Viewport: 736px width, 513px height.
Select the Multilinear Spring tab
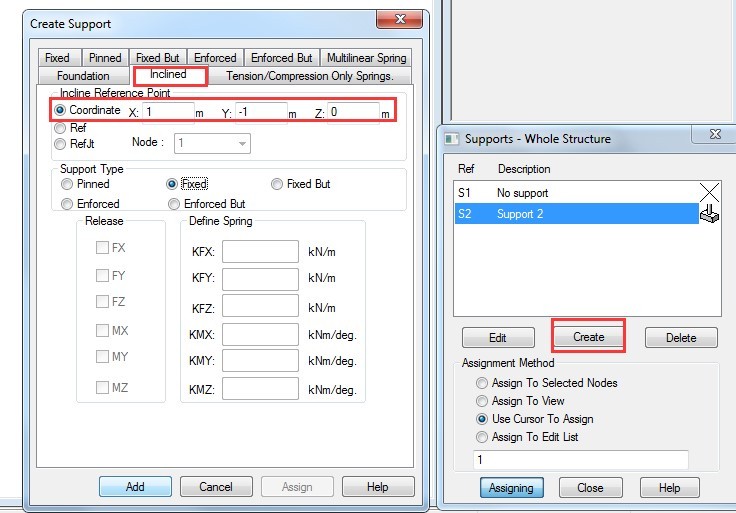point(366,58)
